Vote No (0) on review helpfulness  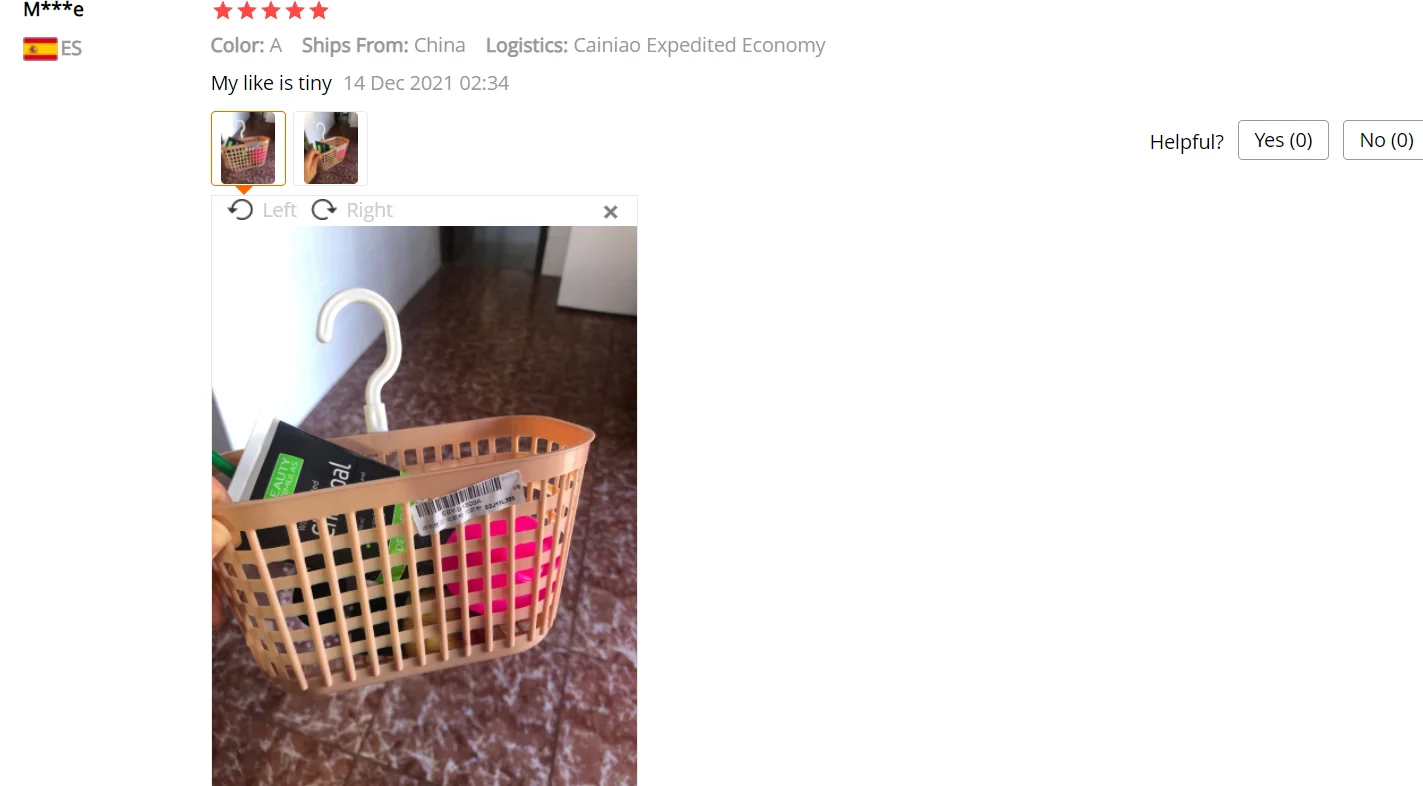(x=1384, y=140)
